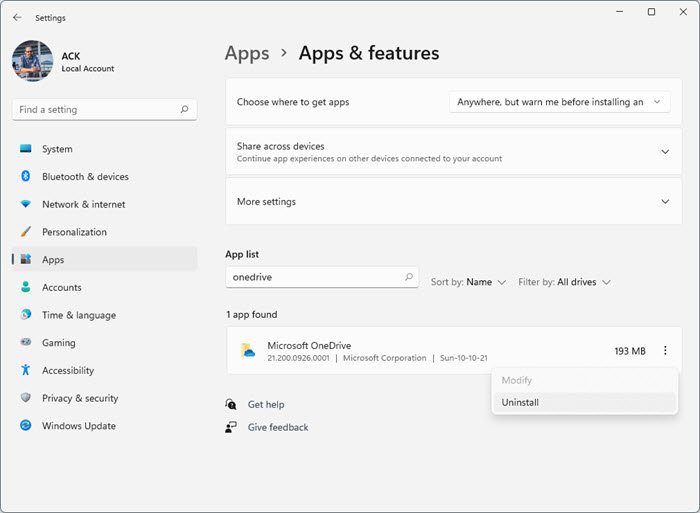Click the search magnifier in app list box
The image size is (700, 513).
(x=408, y=278)
